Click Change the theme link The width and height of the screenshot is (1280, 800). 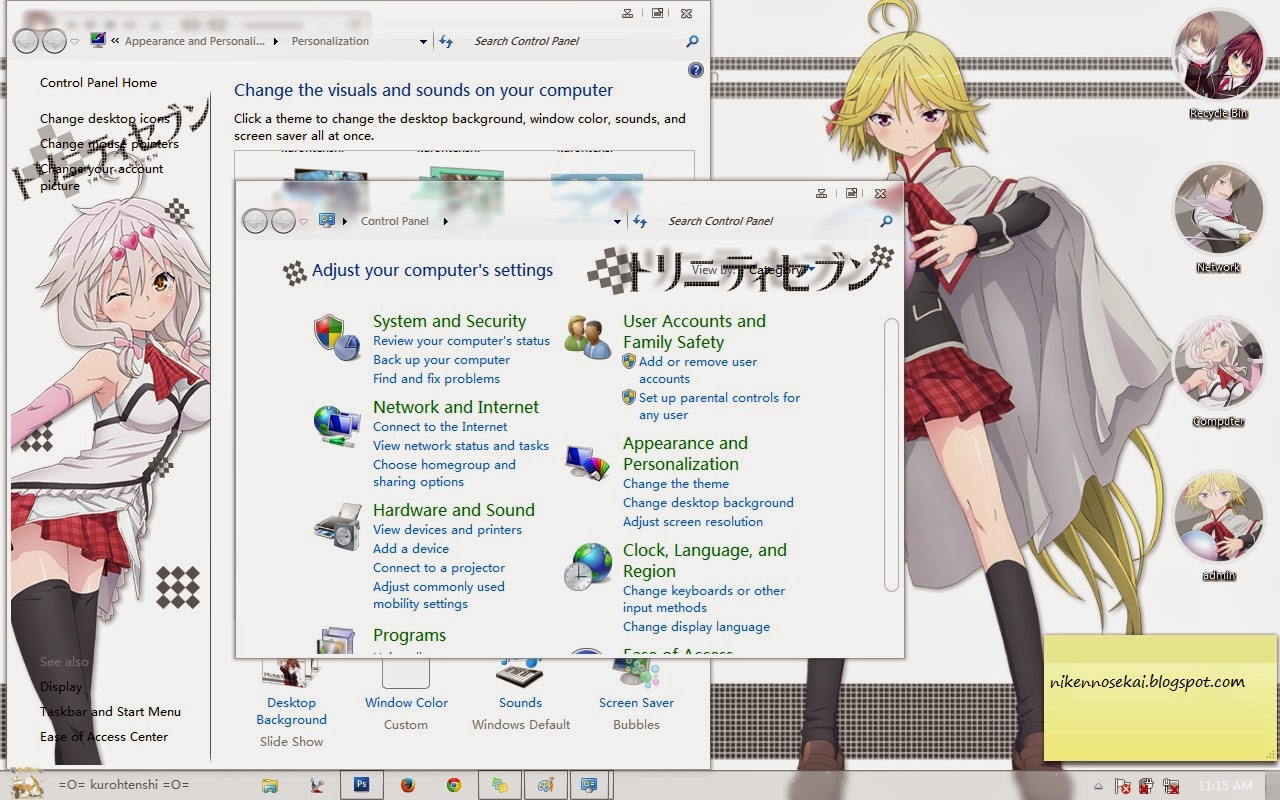click(x=676, y=484)
